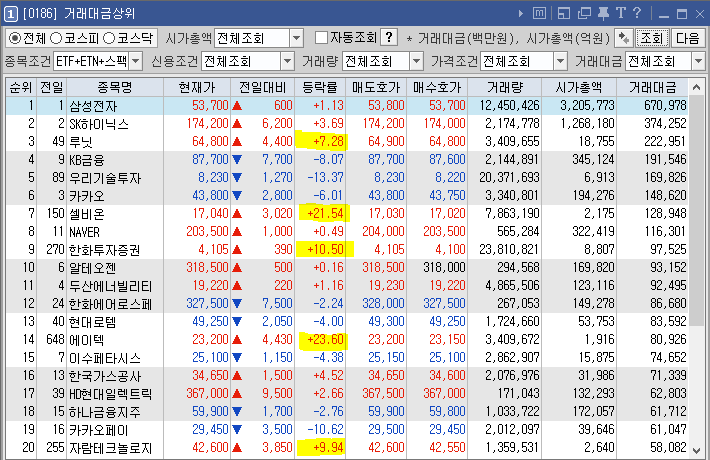This screenshot has width=710, height=460.
Task: Select the 코스닥 radio button
Action: click(x=128, y=38)
